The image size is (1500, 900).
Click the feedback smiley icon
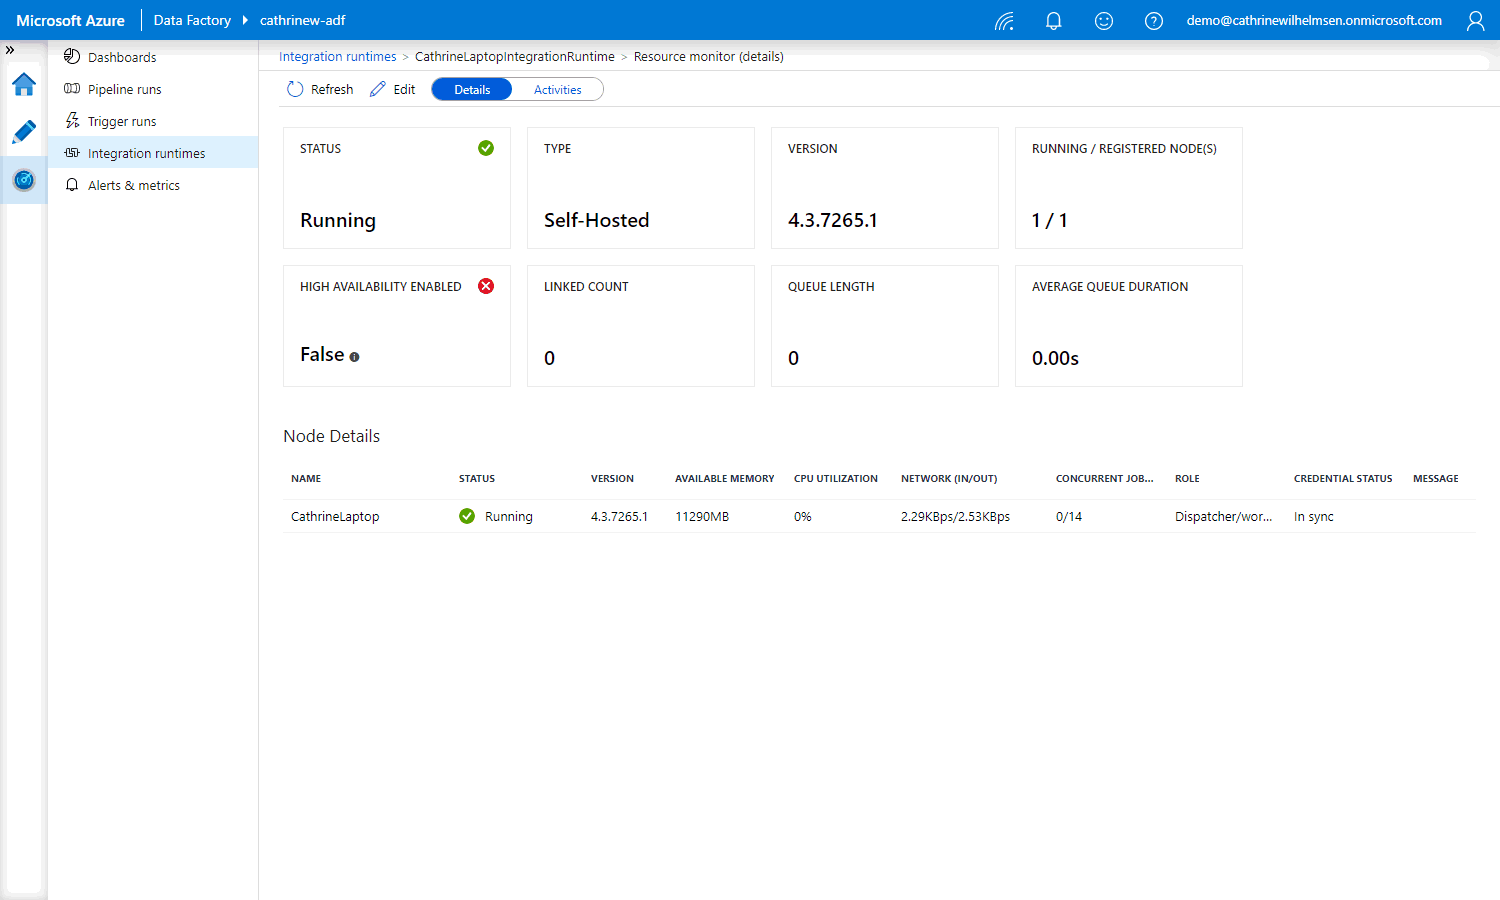[1103, 21]
